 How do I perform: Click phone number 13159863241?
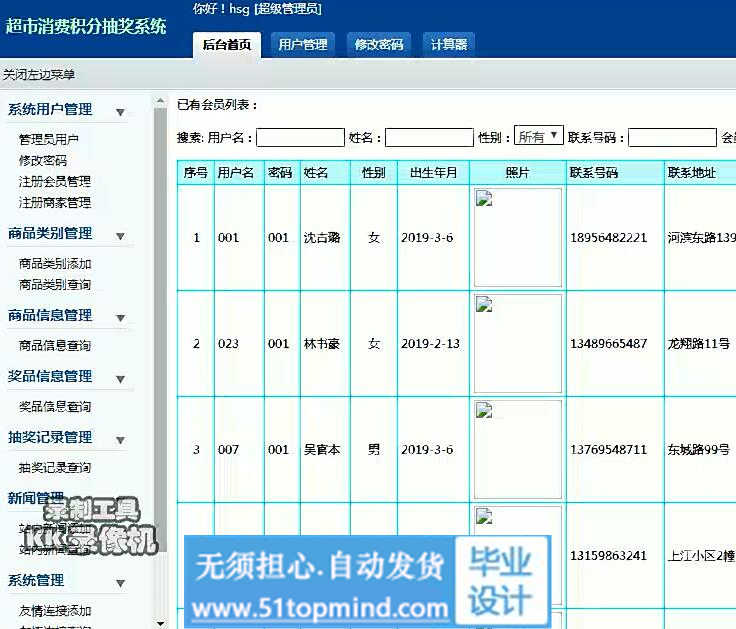point(608,556)
